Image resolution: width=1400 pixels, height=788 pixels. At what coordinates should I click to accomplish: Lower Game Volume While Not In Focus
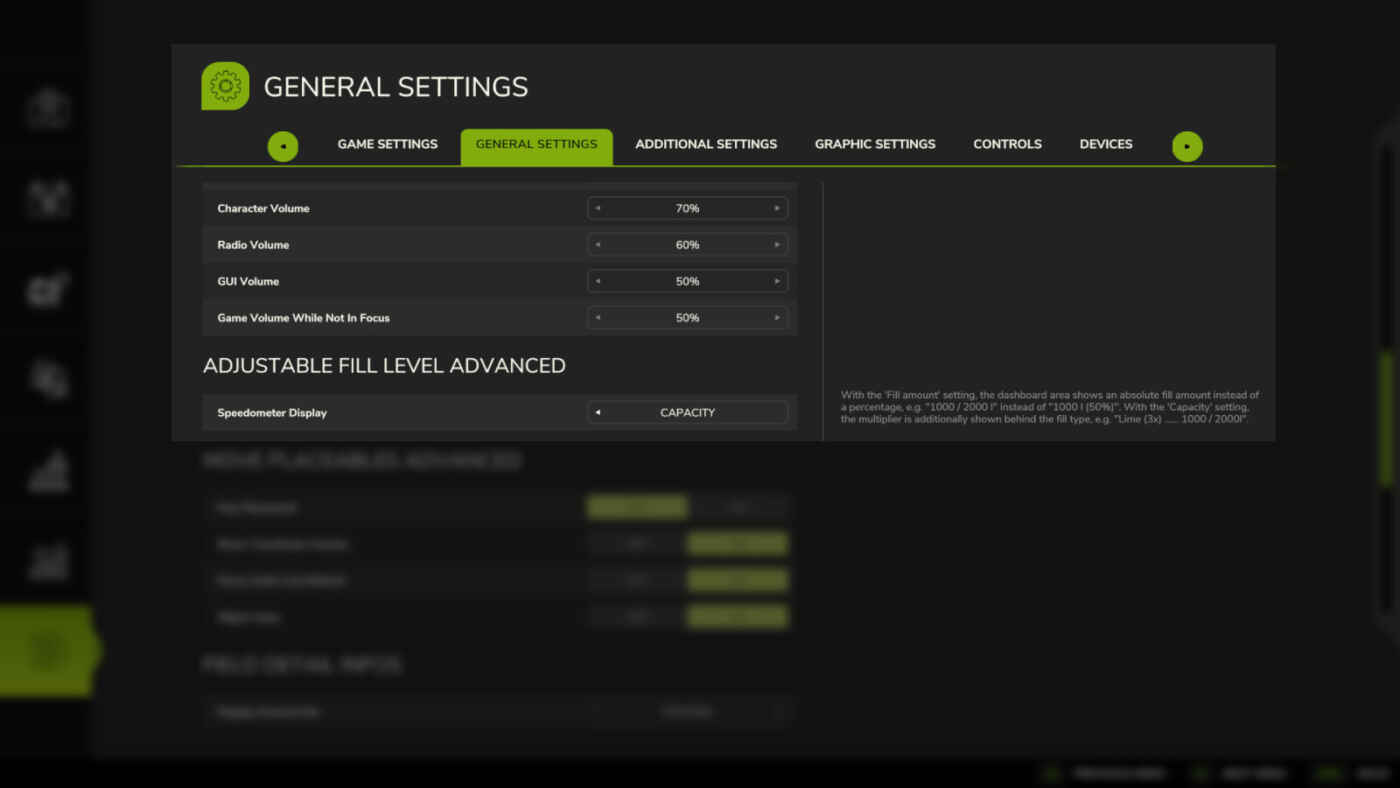(598, 318)
